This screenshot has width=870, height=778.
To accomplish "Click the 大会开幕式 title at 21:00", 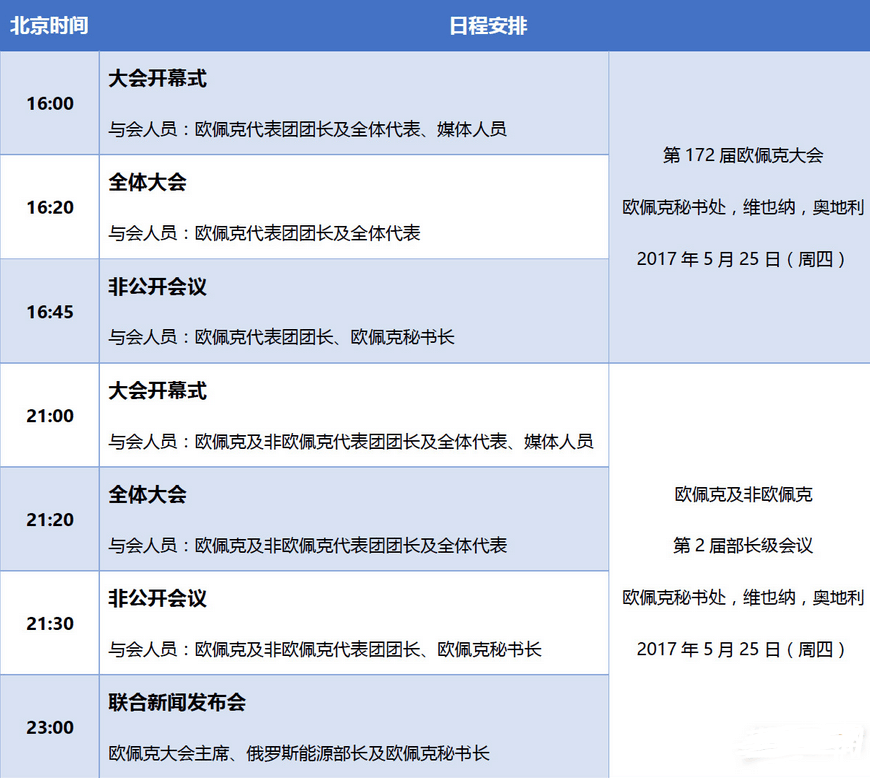I will tap(158, 390).
